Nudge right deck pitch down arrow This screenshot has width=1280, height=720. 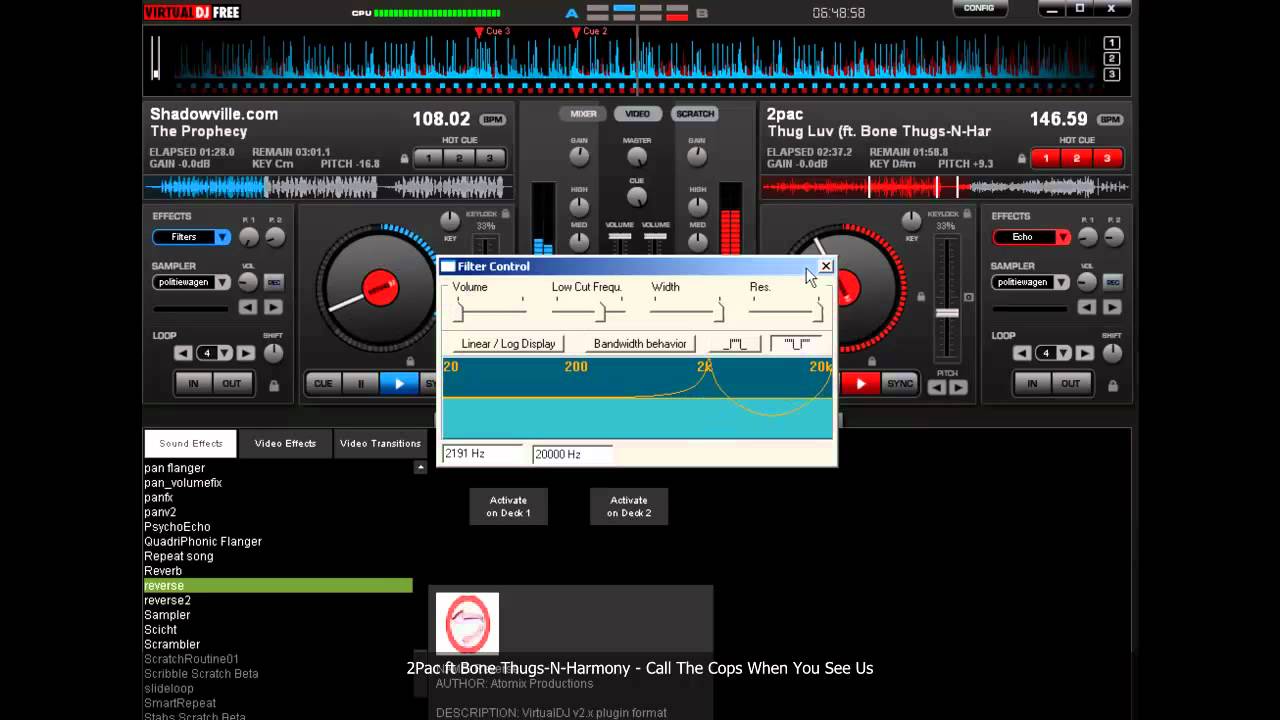pyautogui.click(x=938, y=387)
